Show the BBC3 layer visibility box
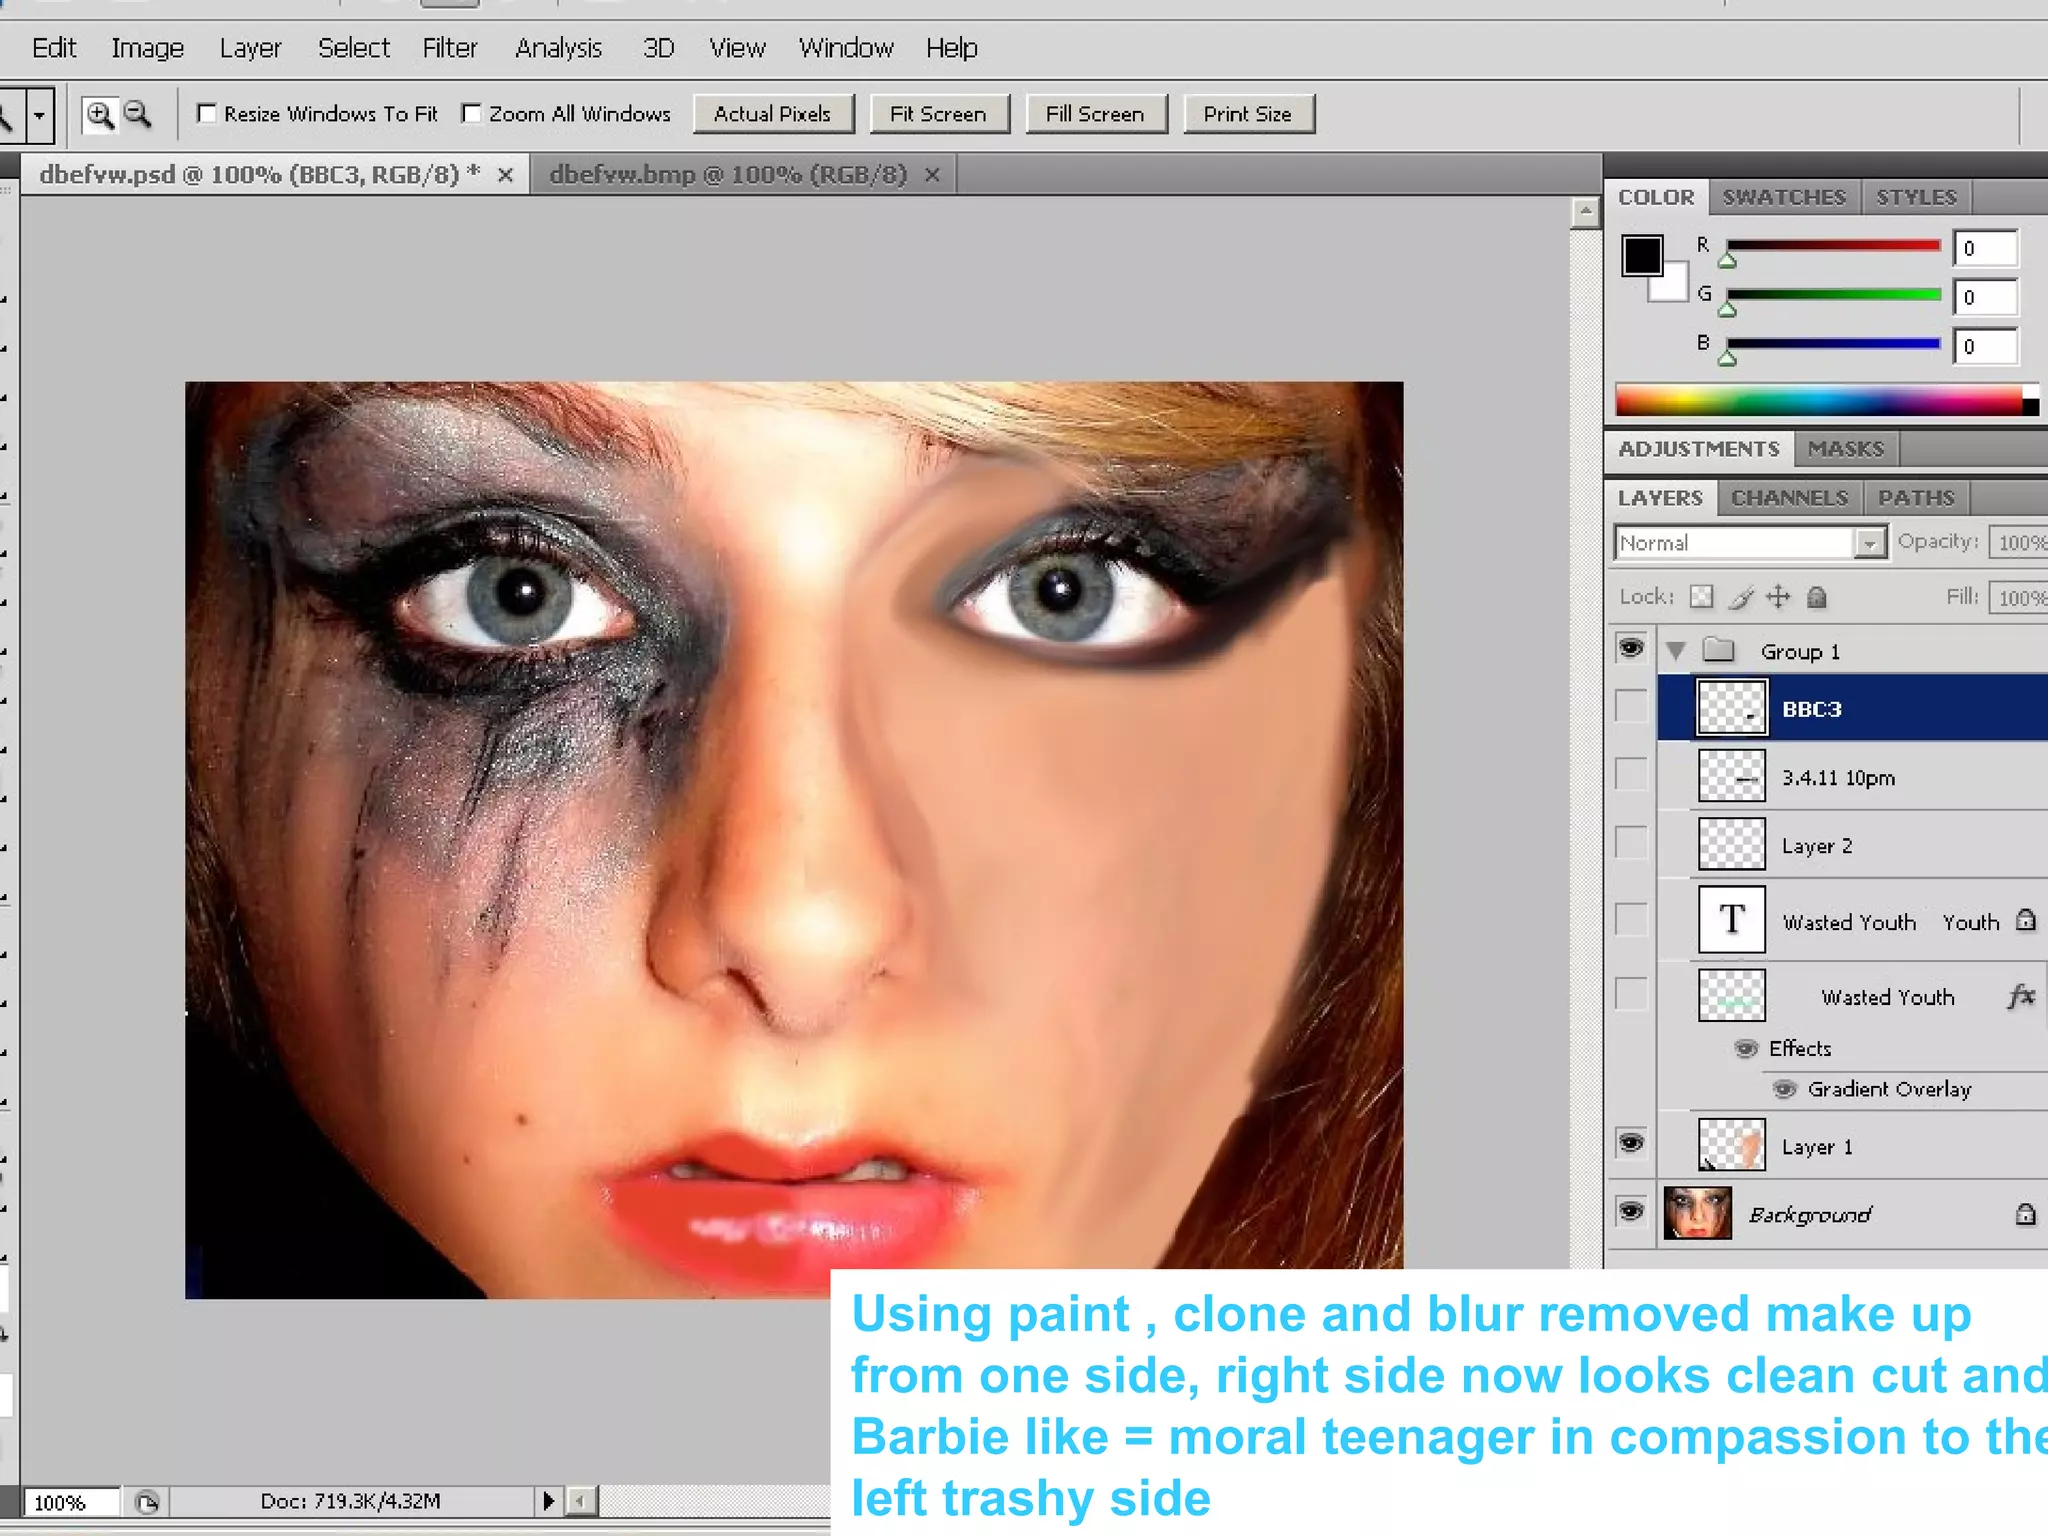The image size is (2048, 1536). 1631,706
